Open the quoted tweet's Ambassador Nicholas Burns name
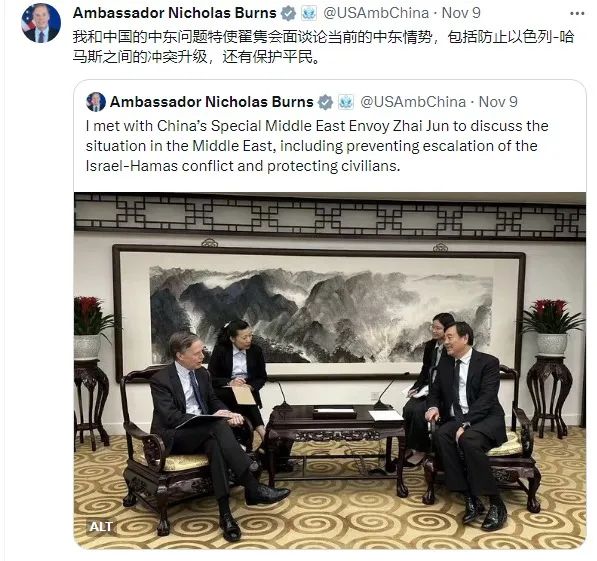Screen dimensions: 597x561 pyautogui.click(x=212, y=102)
